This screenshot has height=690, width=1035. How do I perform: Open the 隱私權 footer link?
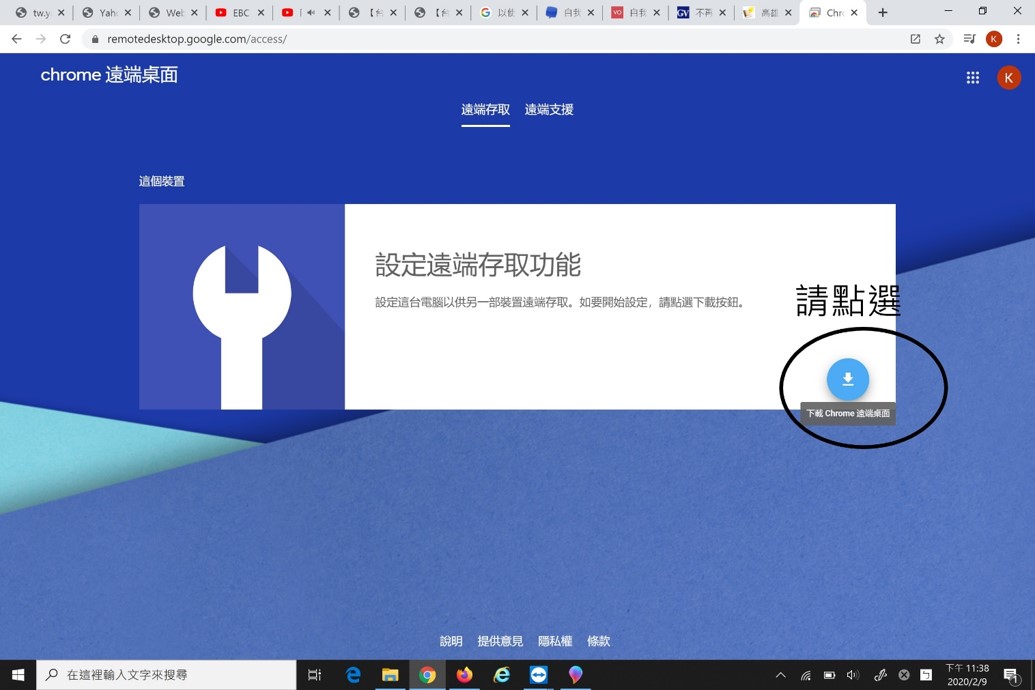click(x=555, y=641)
